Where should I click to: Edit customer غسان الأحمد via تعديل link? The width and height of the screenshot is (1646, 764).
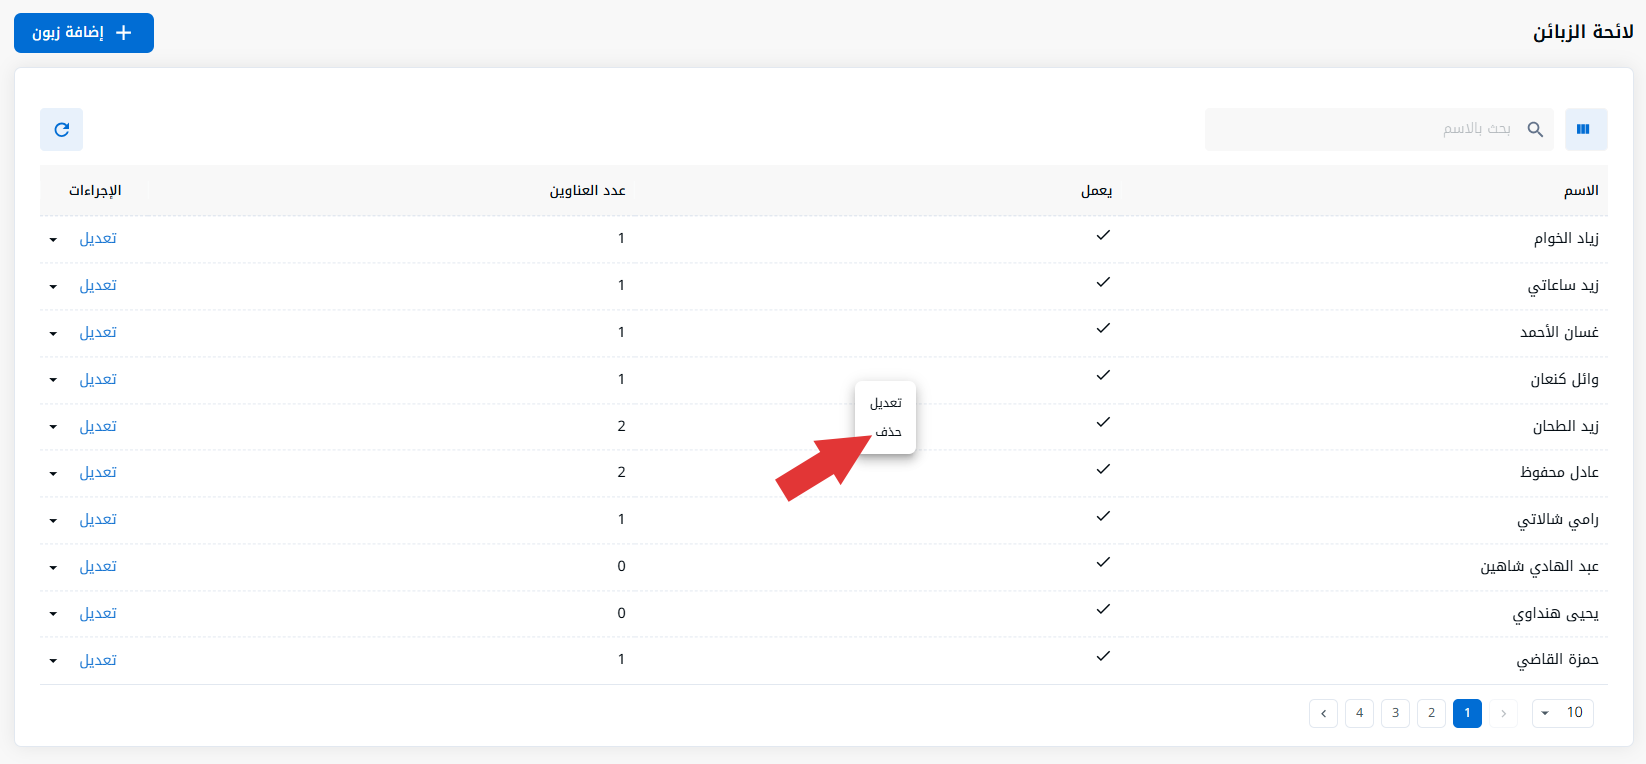pyautogui.click(x=98, y=332)
